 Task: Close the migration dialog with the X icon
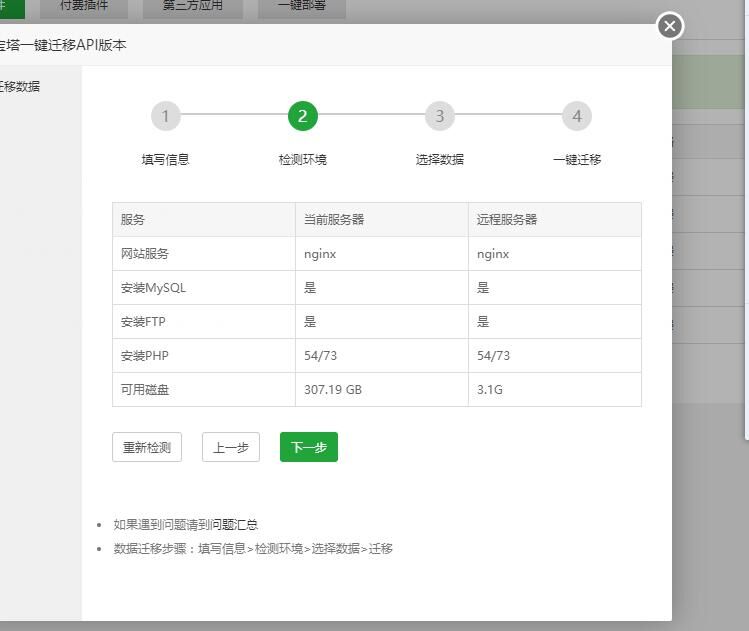(x=670, y=26)
